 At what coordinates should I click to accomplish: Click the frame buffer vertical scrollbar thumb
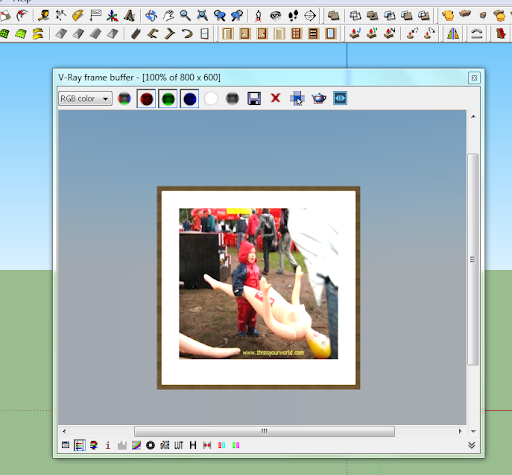pos(473,259)
